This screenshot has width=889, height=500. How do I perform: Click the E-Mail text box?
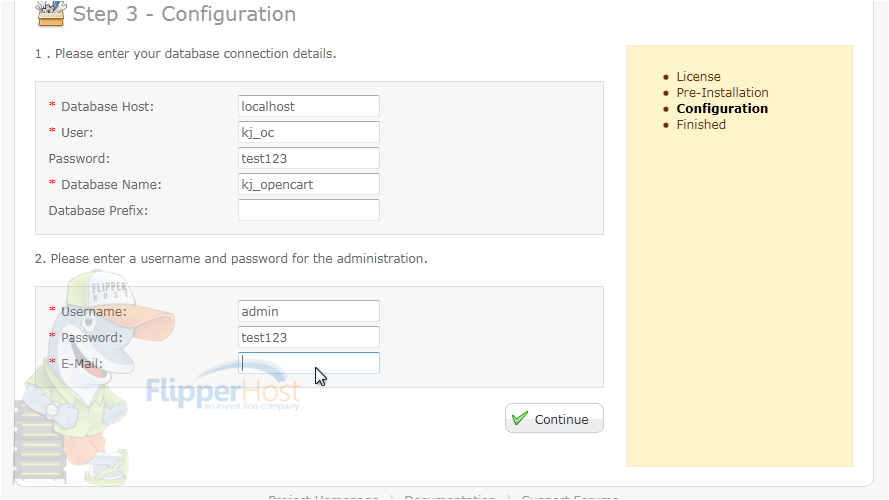(308, 363)
